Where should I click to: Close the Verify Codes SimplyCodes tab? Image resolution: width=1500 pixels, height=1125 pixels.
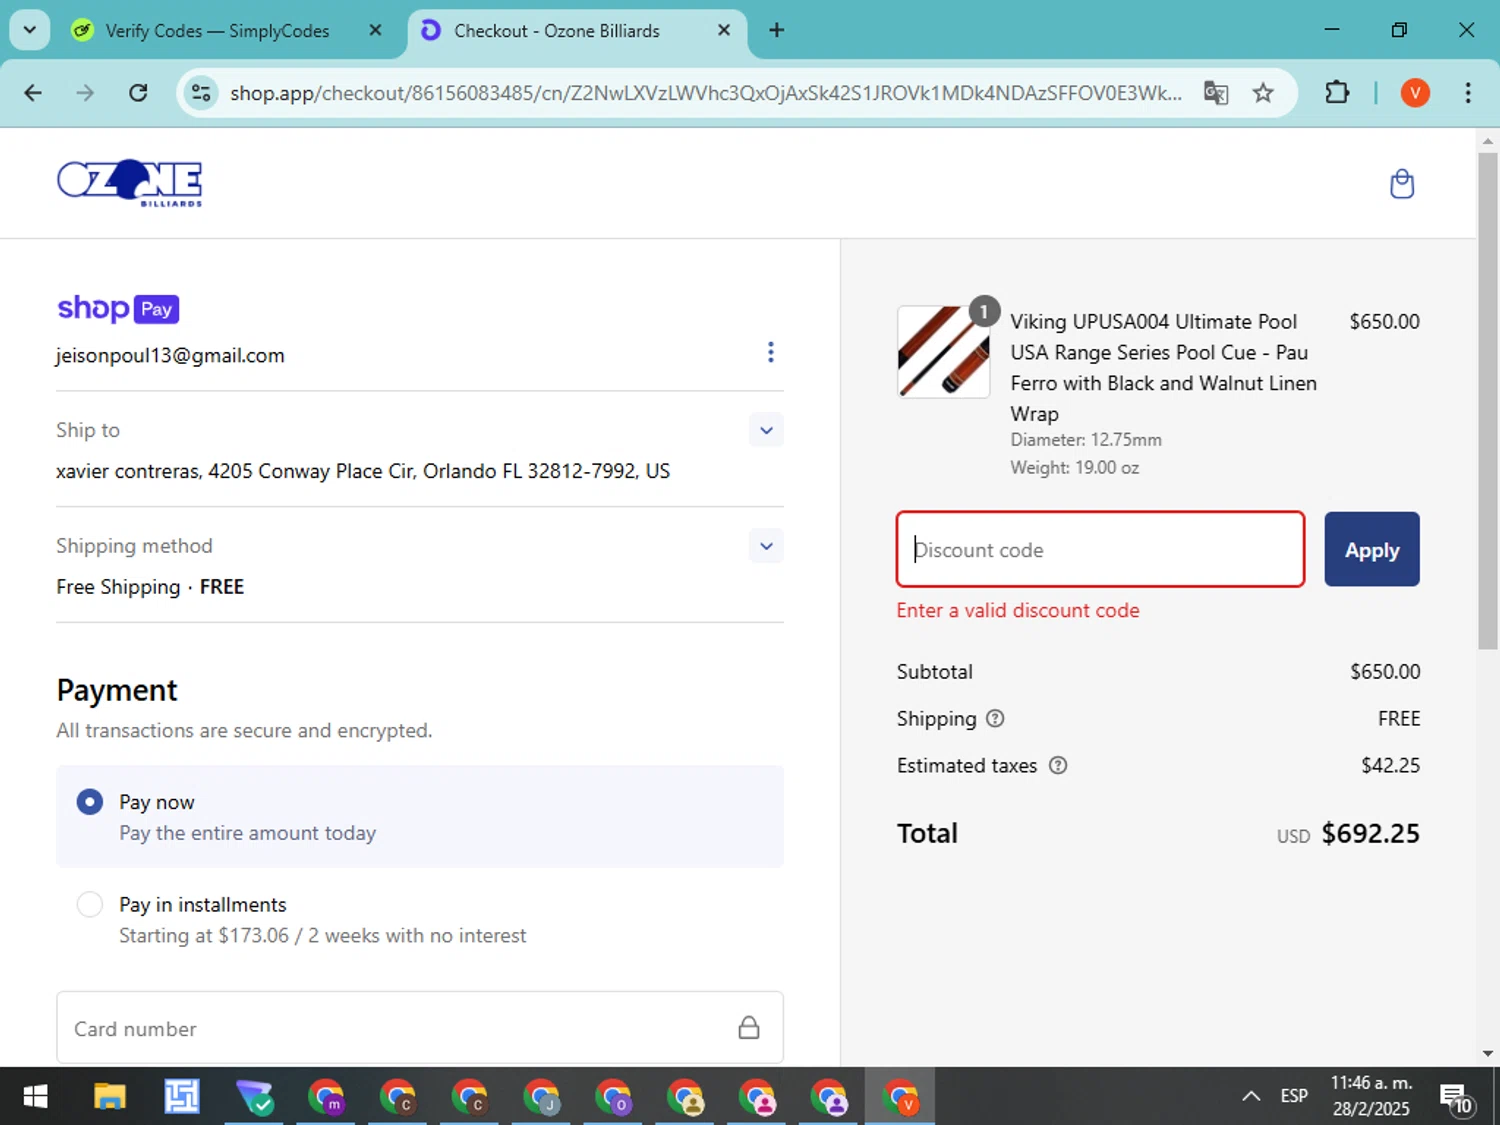375,30
